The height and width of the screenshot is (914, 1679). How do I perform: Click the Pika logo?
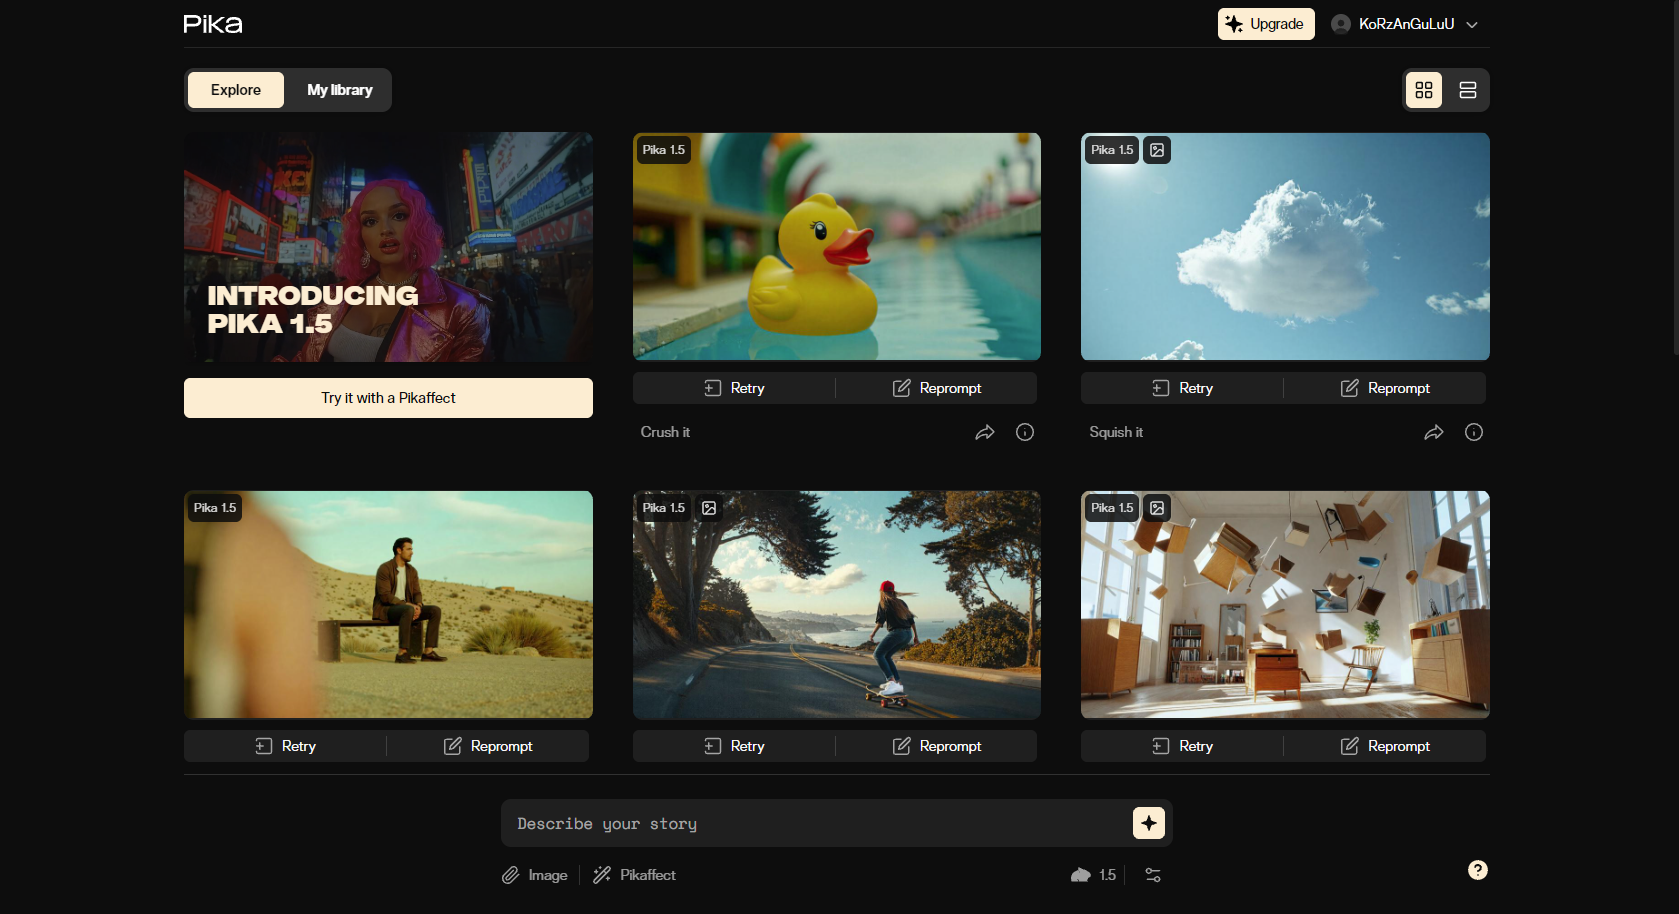[213, 24]
